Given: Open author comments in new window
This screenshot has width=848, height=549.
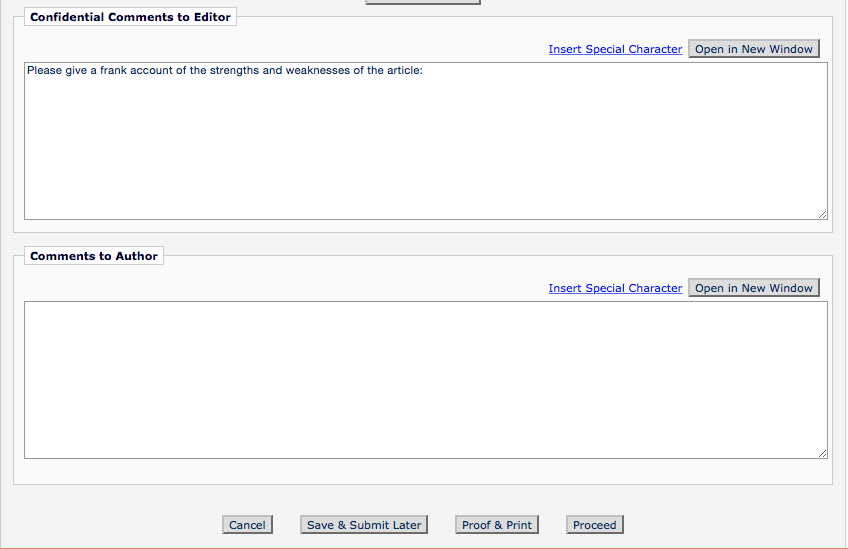Looking at the screenshot, I should (753, 288).
